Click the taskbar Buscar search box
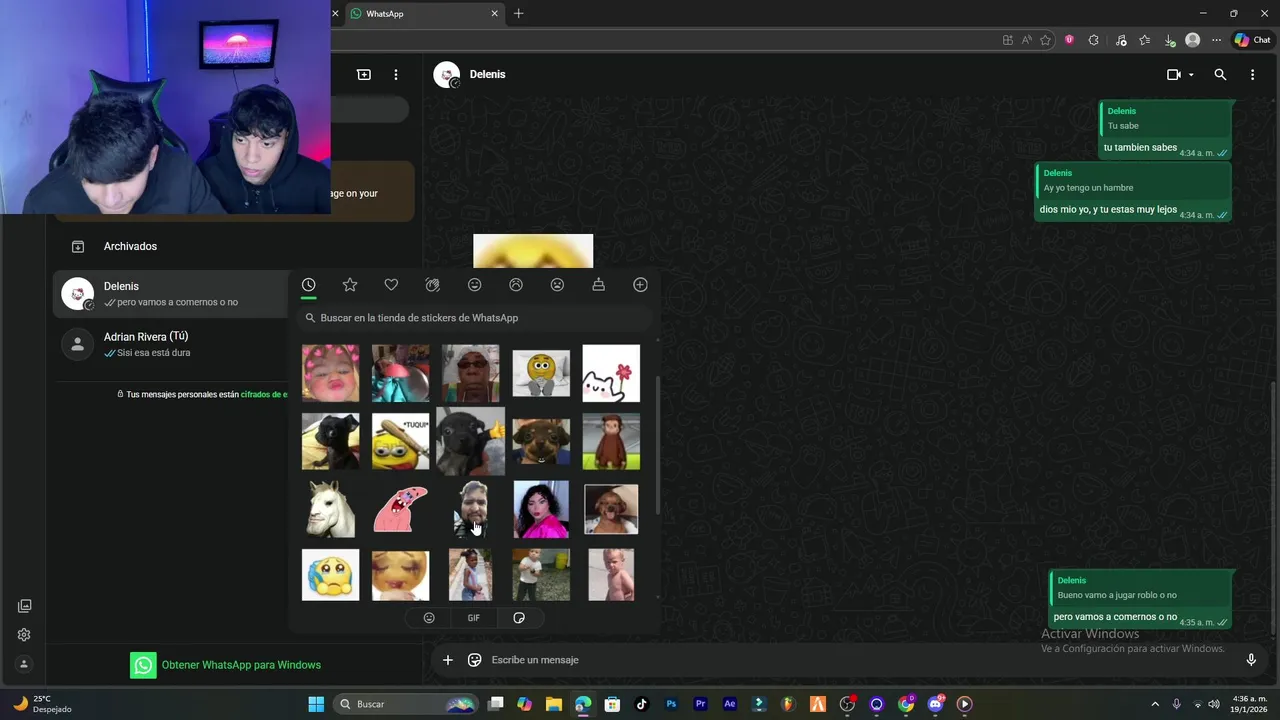This screenshot has width=1280, height=720. [405, 704]
